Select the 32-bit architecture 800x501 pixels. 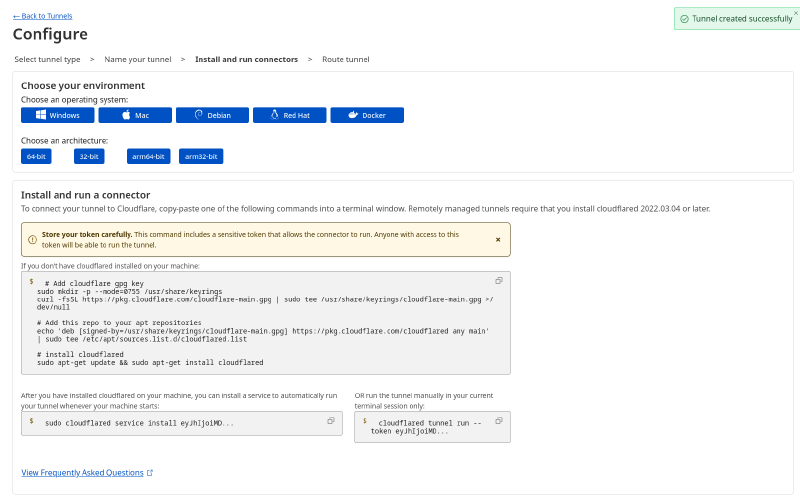click(89, 156)
